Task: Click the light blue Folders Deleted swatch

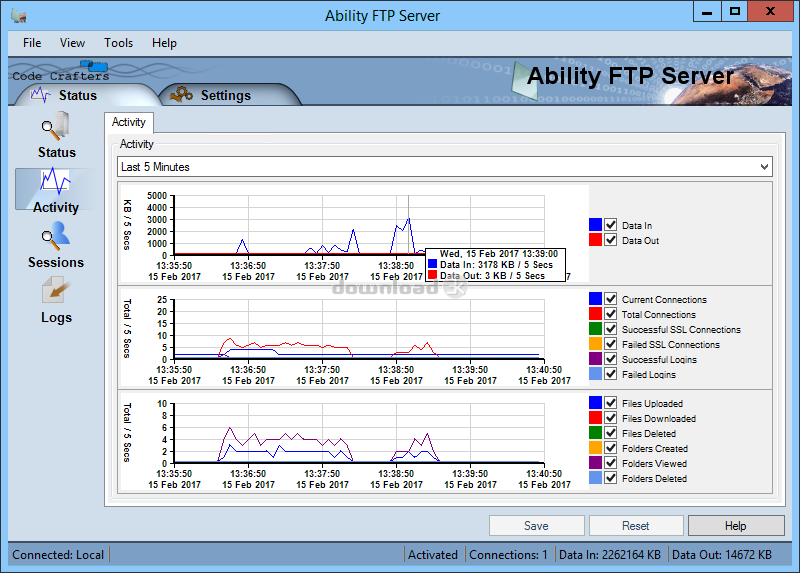Action: point(595,478)
